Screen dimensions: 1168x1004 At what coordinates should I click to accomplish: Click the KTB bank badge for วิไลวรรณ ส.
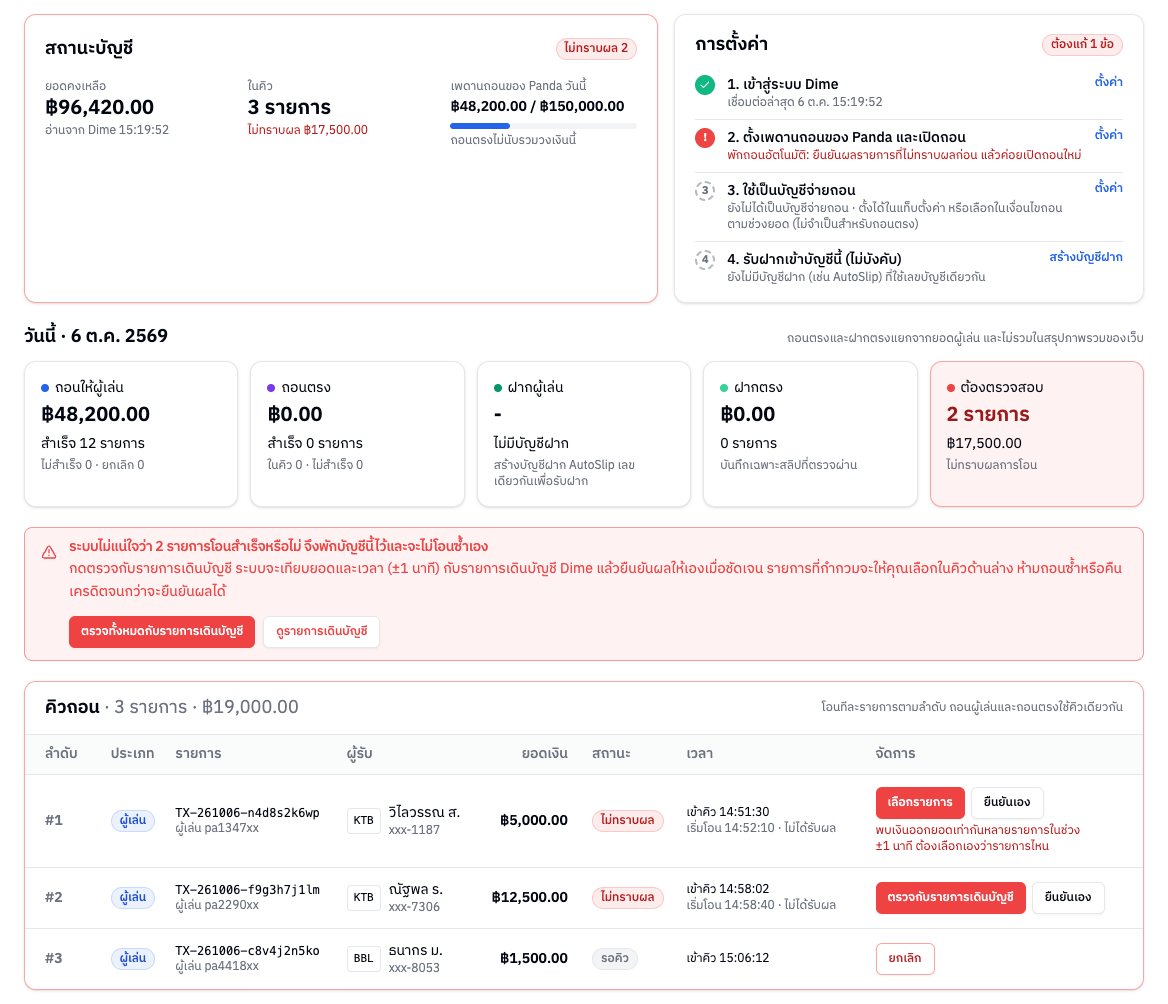pyautogui.click(x=364, y=820)
